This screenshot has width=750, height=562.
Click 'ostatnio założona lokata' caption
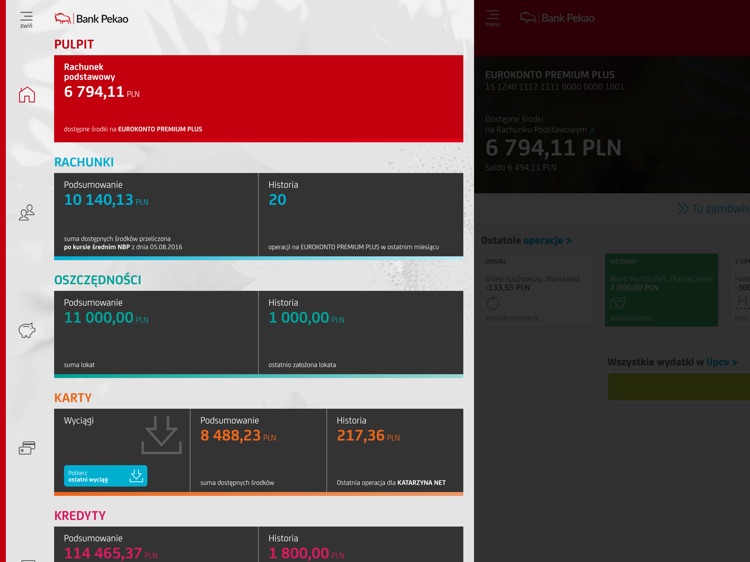point(302,365)
